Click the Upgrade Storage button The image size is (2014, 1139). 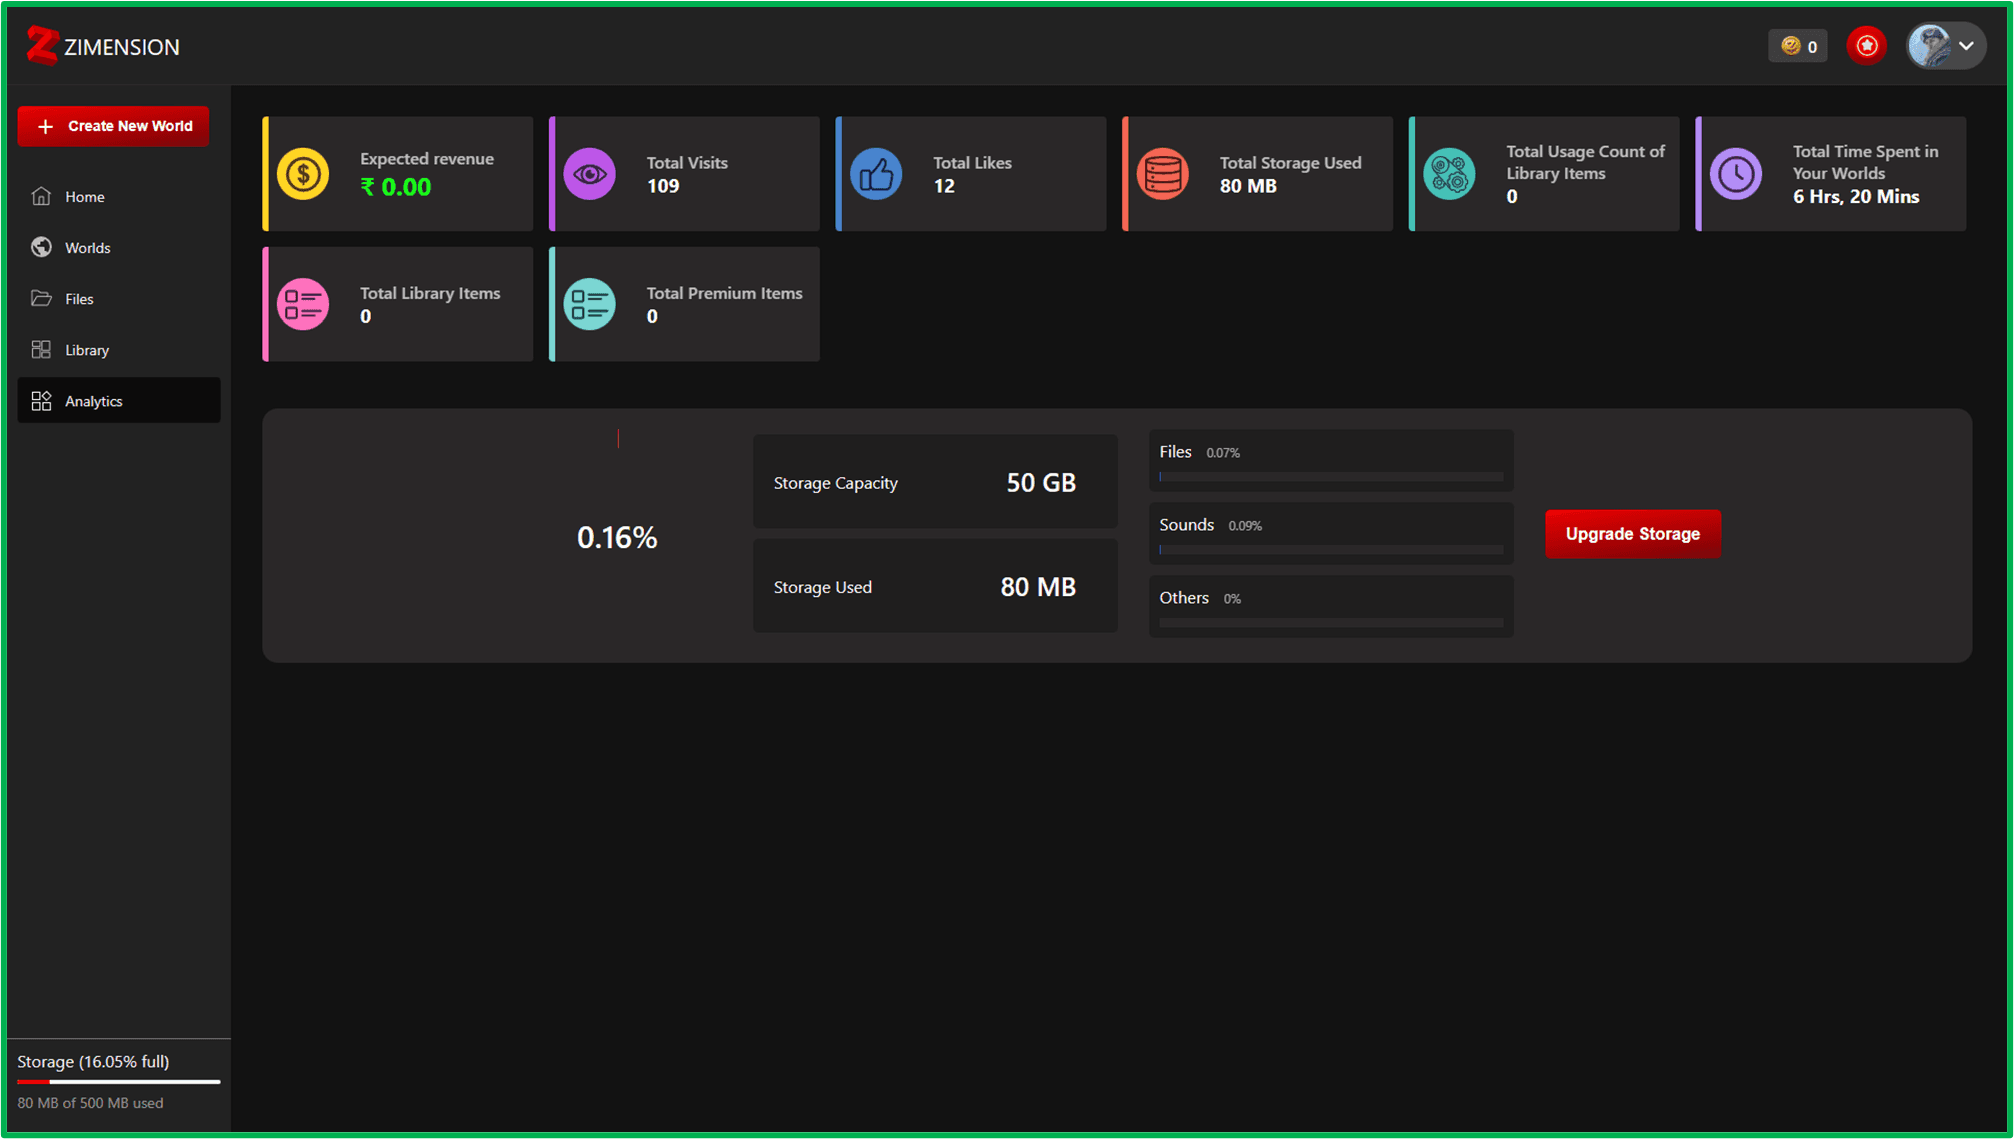tap(1633, 534)
